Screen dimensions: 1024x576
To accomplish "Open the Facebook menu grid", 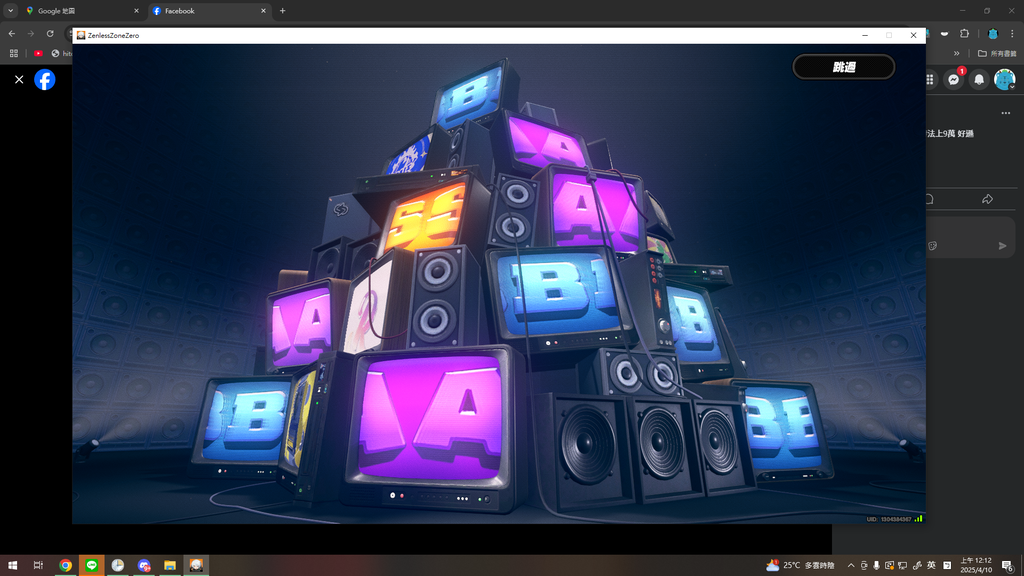I will coord(929,80).
